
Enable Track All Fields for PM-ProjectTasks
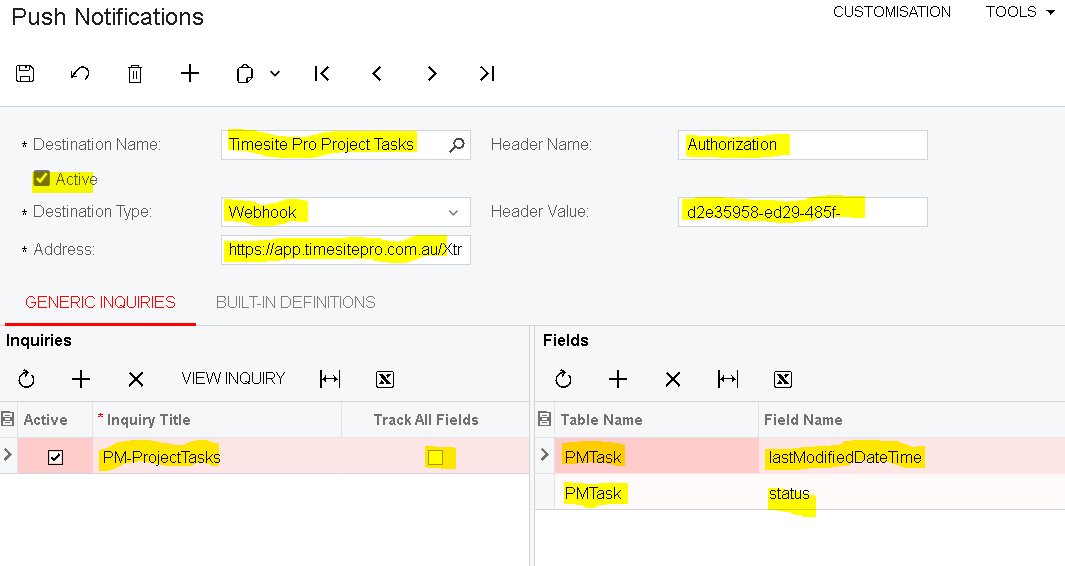pyautogui.click(x=435, y=457)
